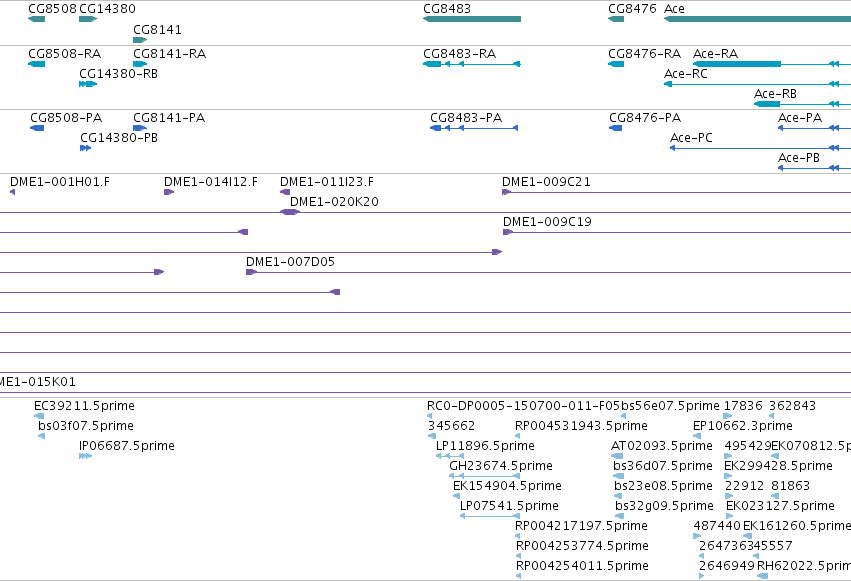This screenshot has height=581, width=851.
Task: Select the RP004254011.5prime EST glyph
Action: coord(518,576)
